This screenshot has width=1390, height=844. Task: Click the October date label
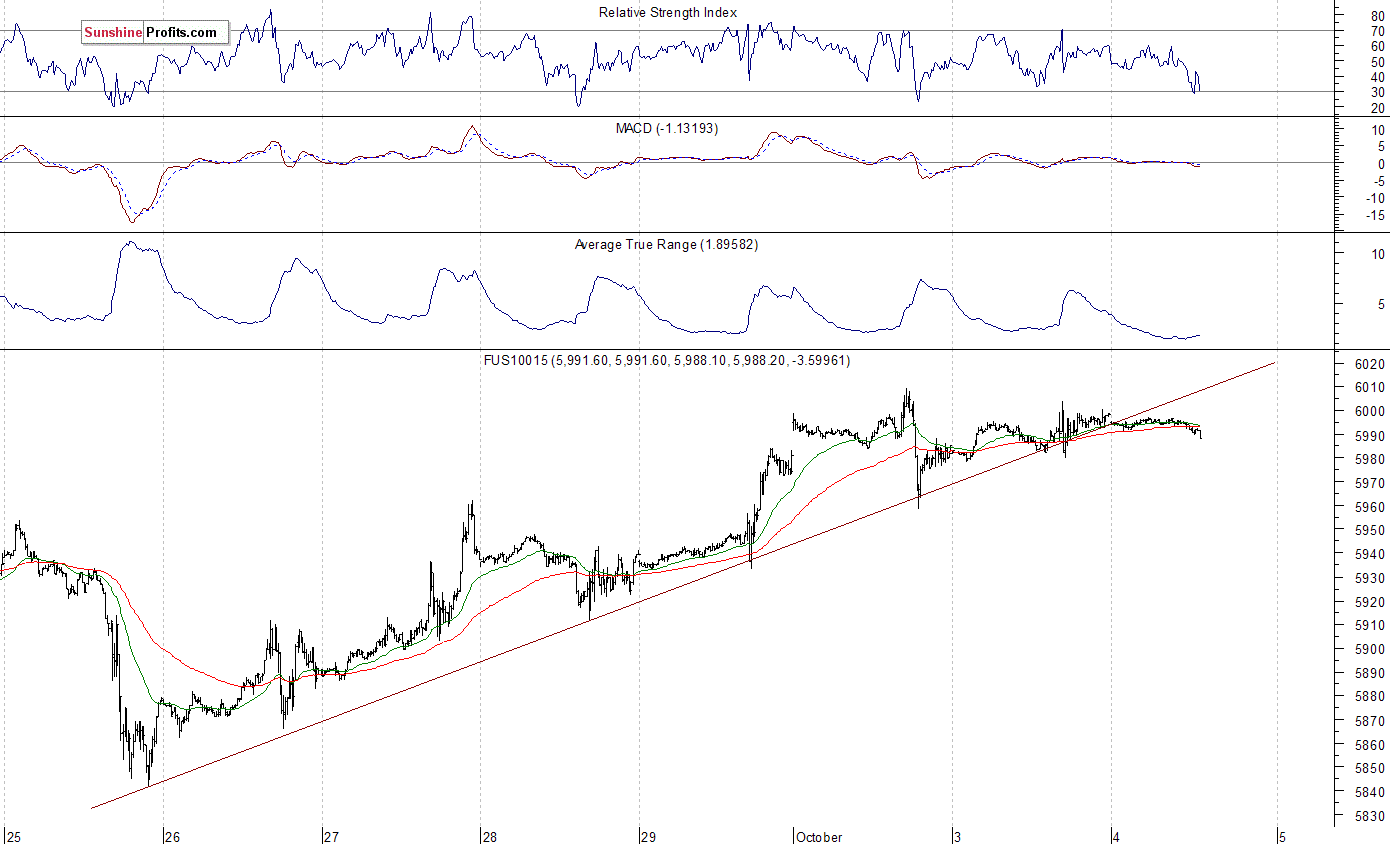(819, 837)
